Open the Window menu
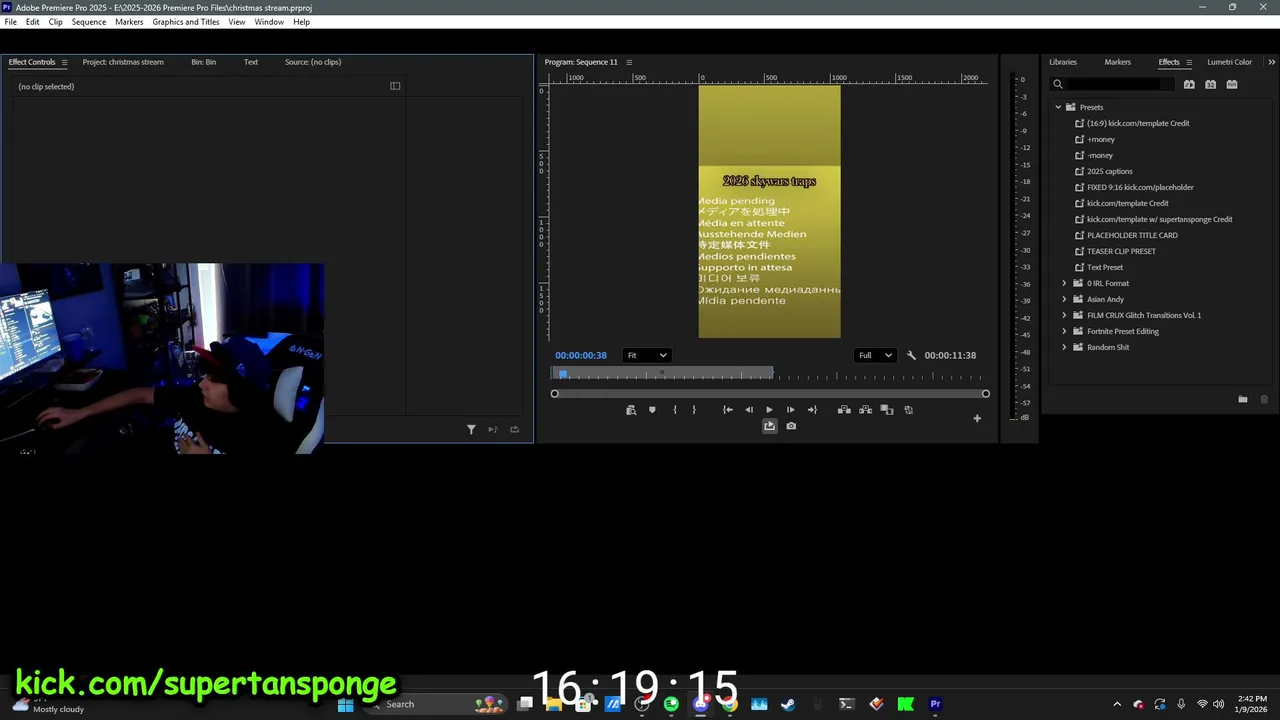Viewport: 1280px width, 720px height. (269, 22)
